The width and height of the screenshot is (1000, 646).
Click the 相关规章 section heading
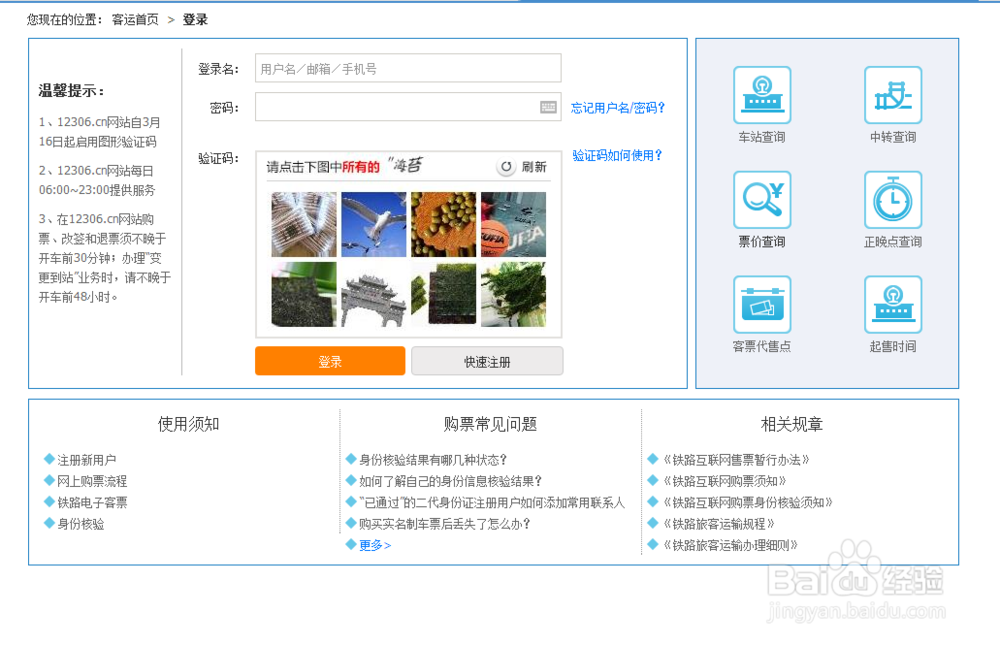pyautogui.click(x=792, y=424)
